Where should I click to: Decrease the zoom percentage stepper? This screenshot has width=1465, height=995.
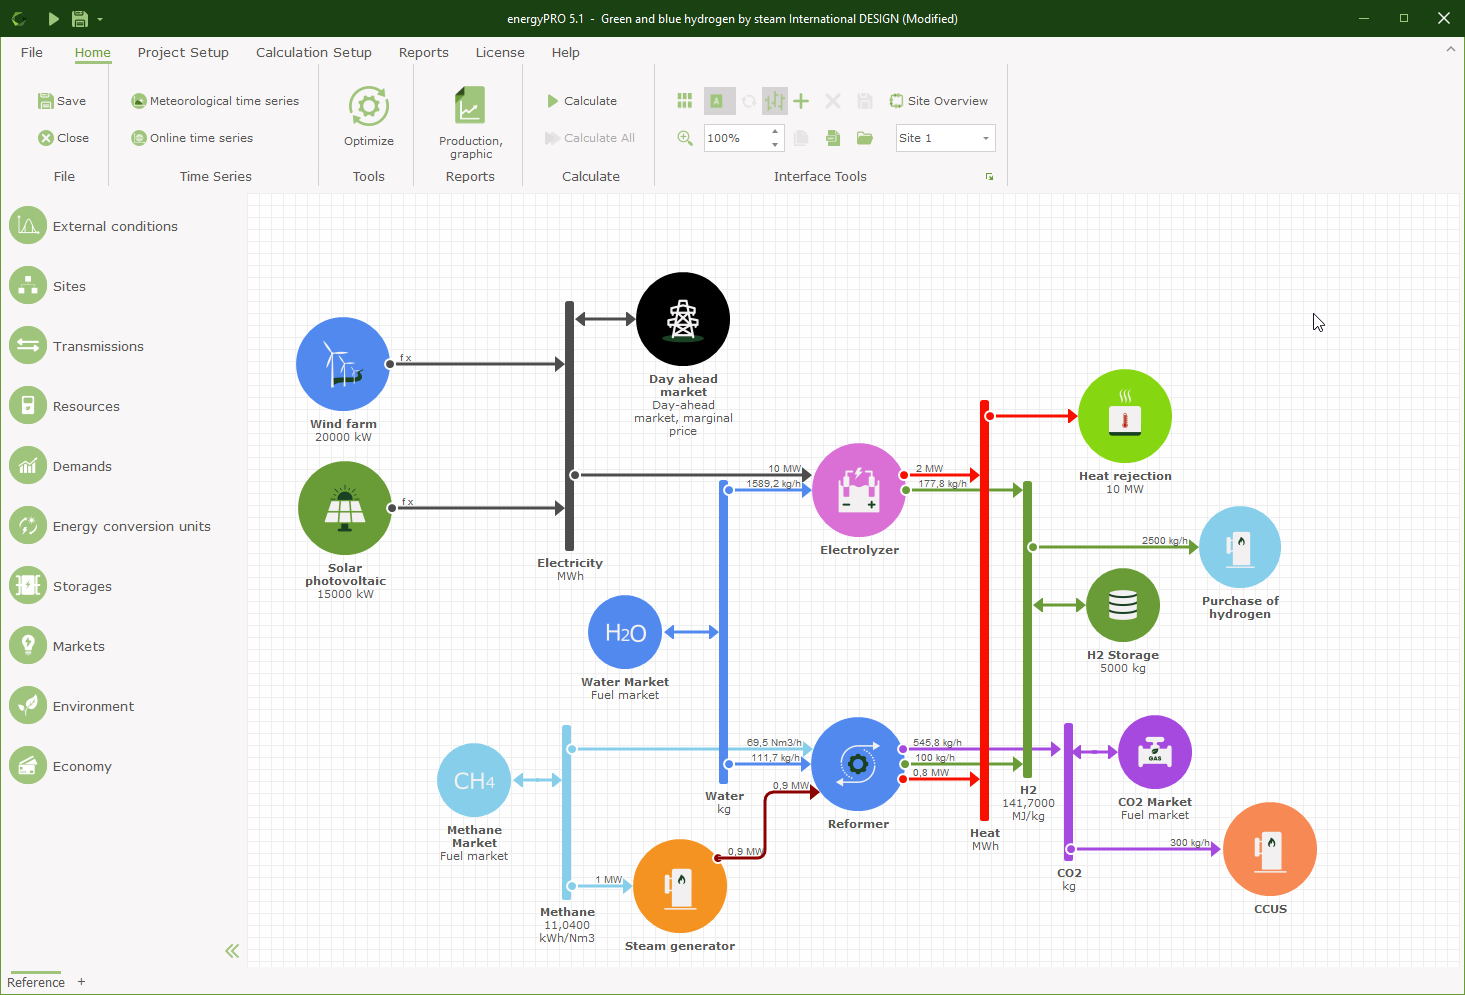[x=775, y=144]
